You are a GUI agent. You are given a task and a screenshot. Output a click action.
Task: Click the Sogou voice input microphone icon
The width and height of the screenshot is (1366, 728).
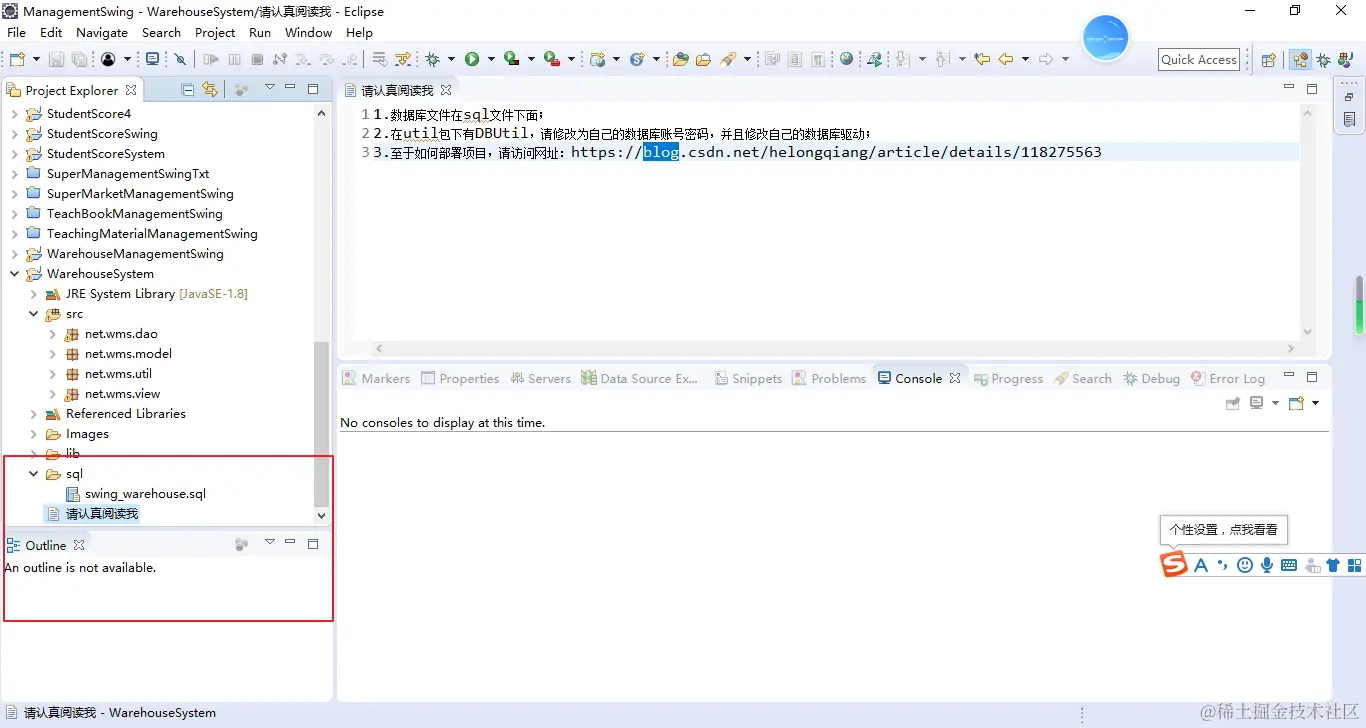click(1267, 565)
